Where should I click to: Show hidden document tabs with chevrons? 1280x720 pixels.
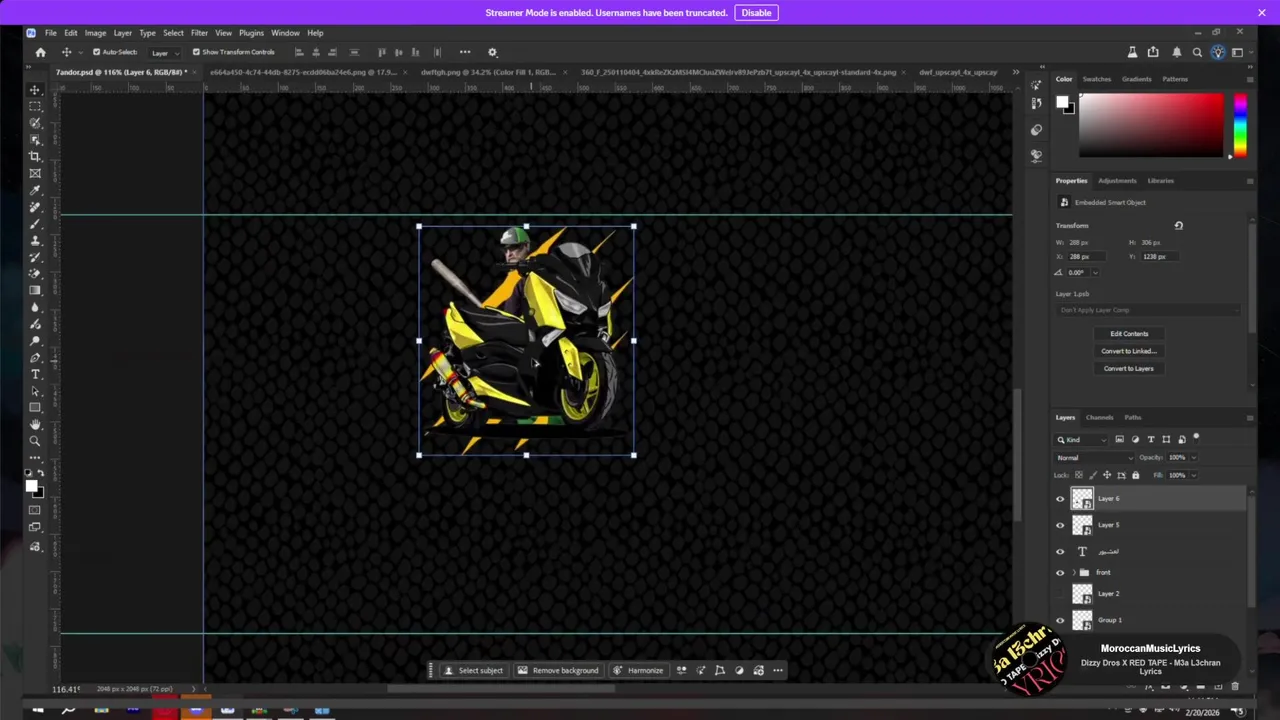[1016, 72]
